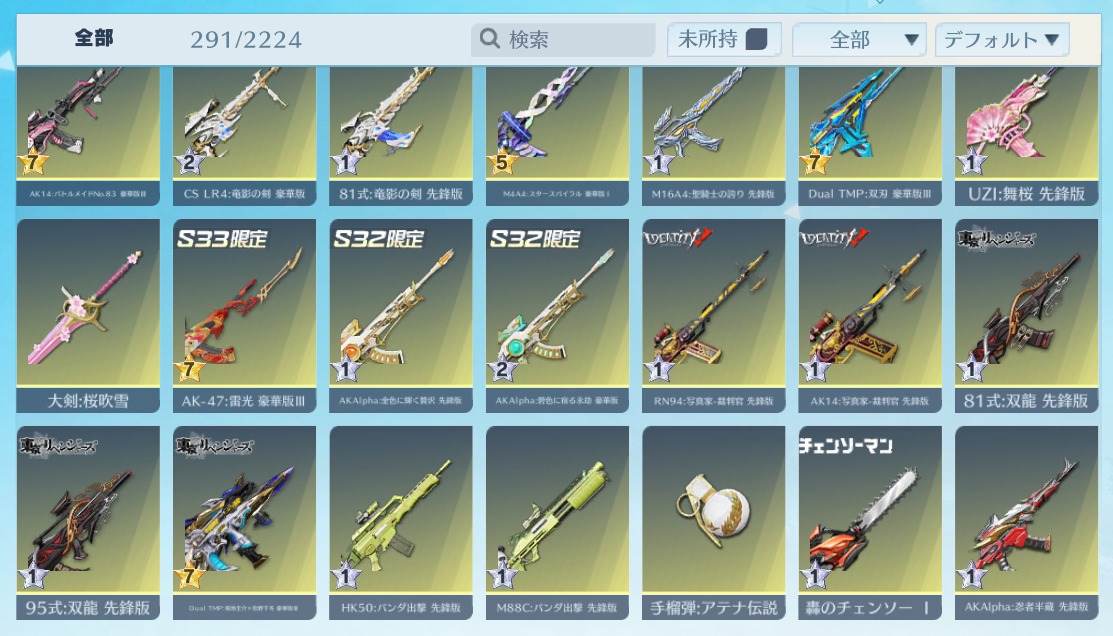Open the 全部 filter dropdown
Image resolution: width=1113 pixels, height=636 pixels.
(859, 40)
